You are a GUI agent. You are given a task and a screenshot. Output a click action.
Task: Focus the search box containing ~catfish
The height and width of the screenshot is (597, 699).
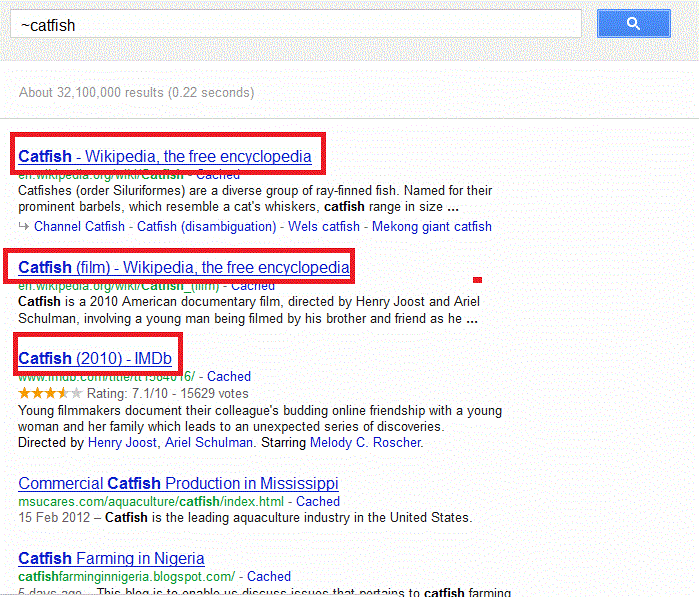(x=296, y=24)
